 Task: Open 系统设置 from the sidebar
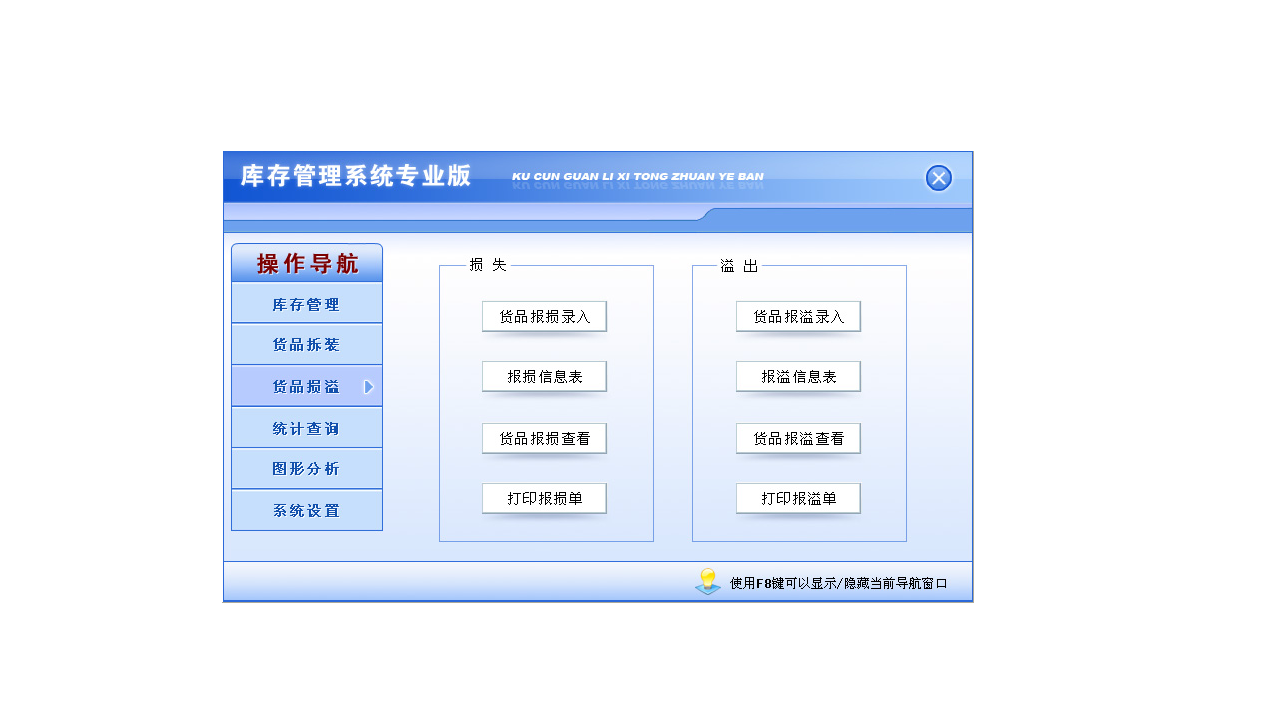[306, 510]
